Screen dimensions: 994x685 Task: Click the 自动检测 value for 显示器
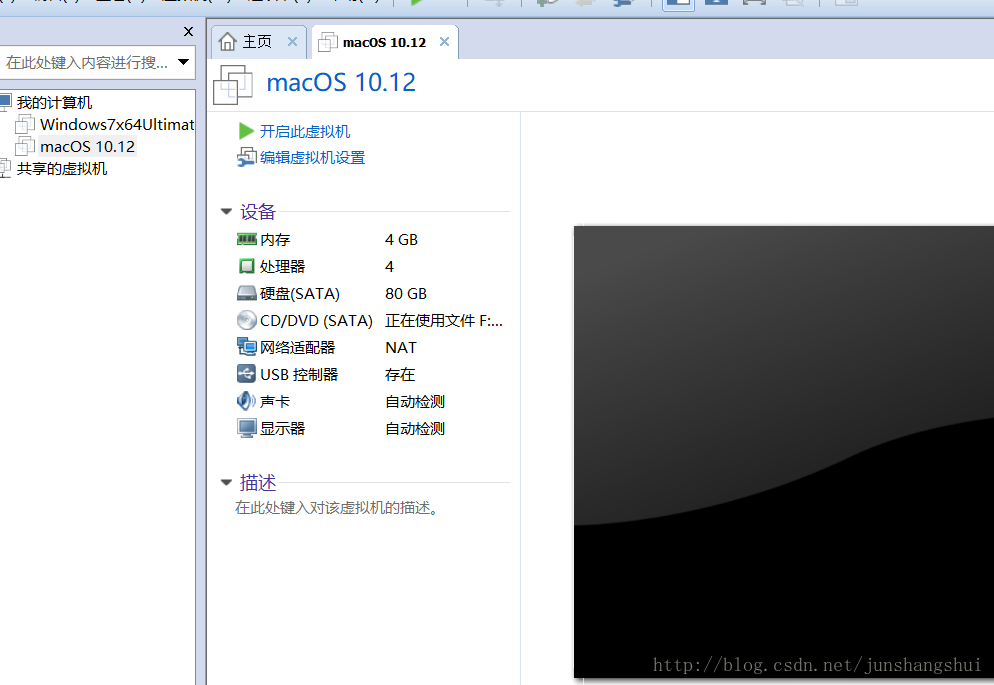click(415, 428)
